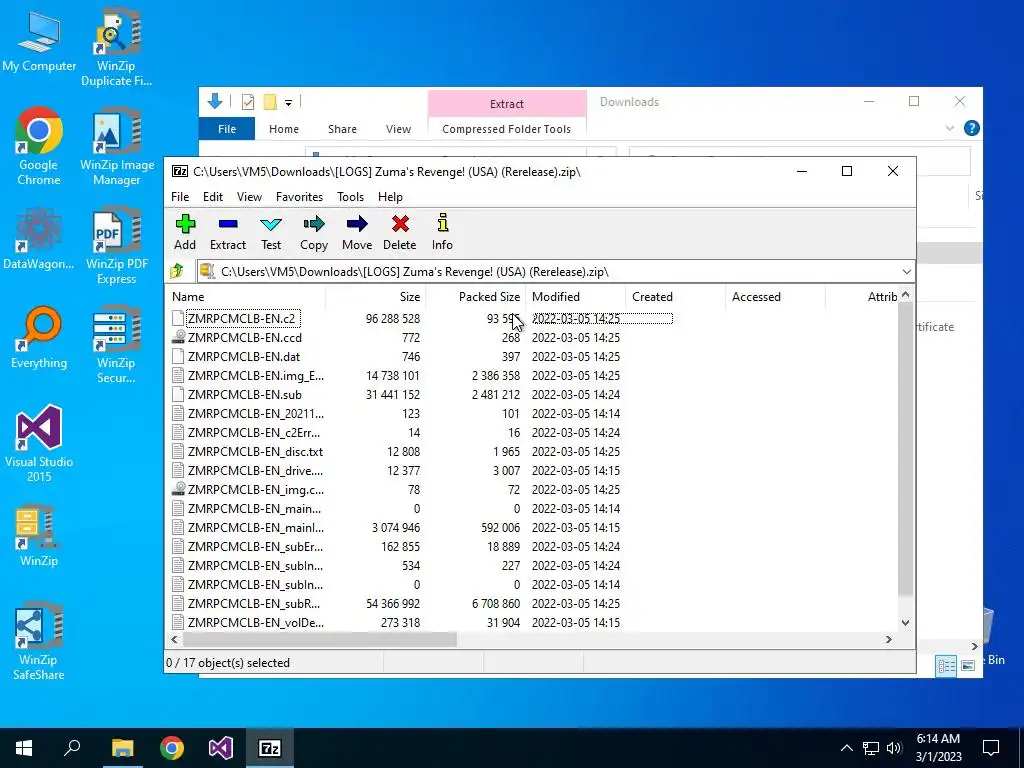
Task: Open the Help menu in 7-Zip
Action: click(390, 197)
